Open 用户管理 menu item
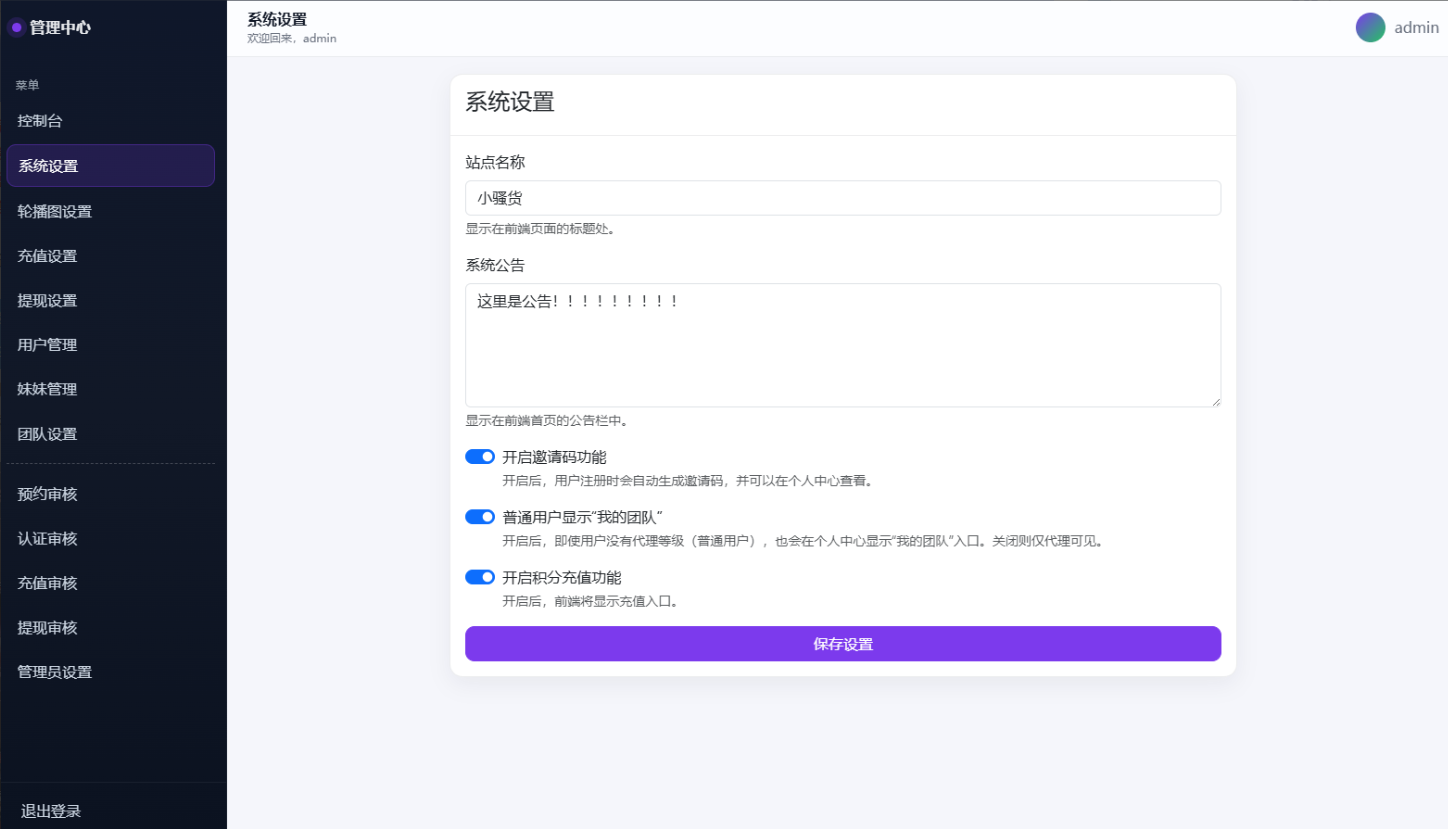Viewport: 1448px width, 829px height. 111,345
